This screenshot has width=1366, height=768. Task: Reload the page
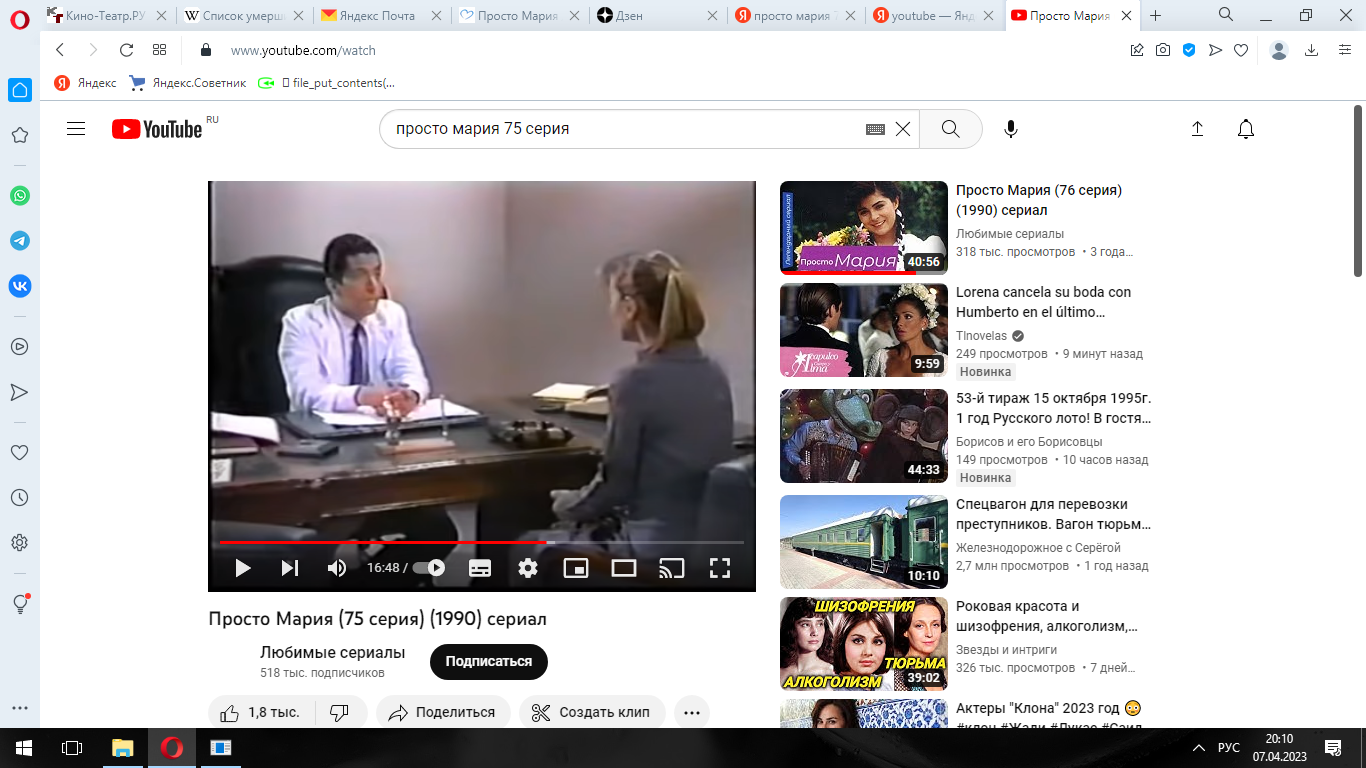coord(126,50)
